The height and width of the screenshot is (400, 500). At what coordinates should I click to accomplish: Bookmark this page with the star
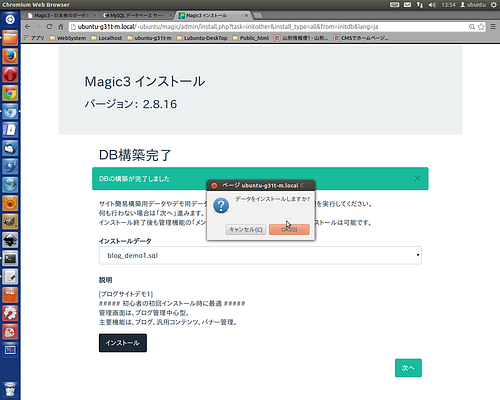click(481, 27)
